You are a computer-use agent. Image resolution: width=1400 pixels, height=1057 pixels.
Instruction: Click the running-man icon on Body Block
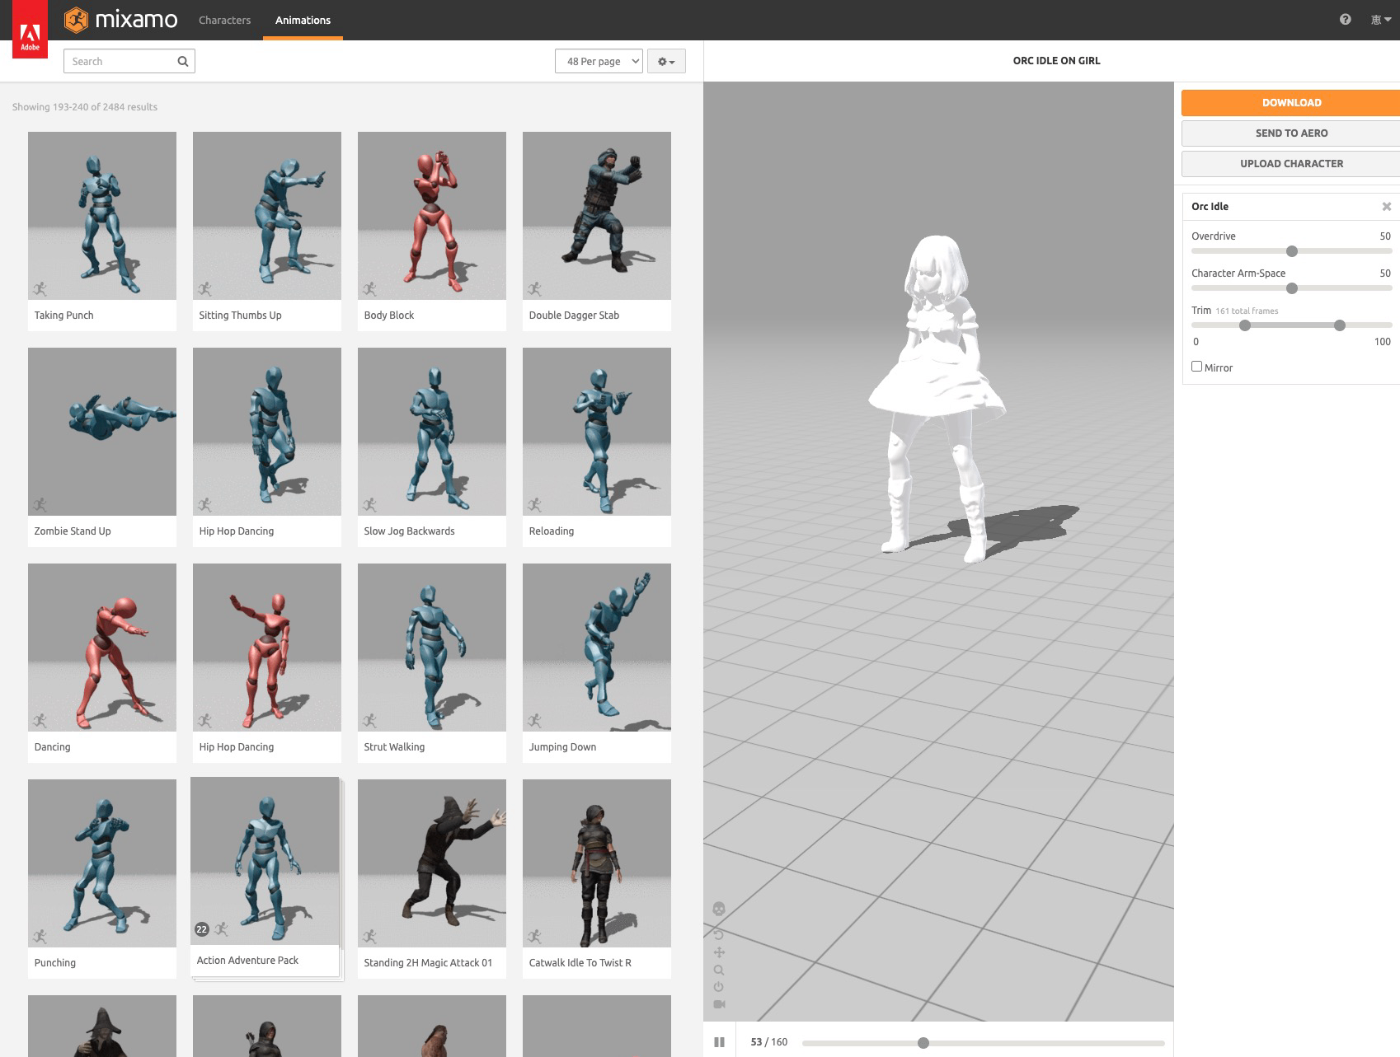click(x=370, y=289)
